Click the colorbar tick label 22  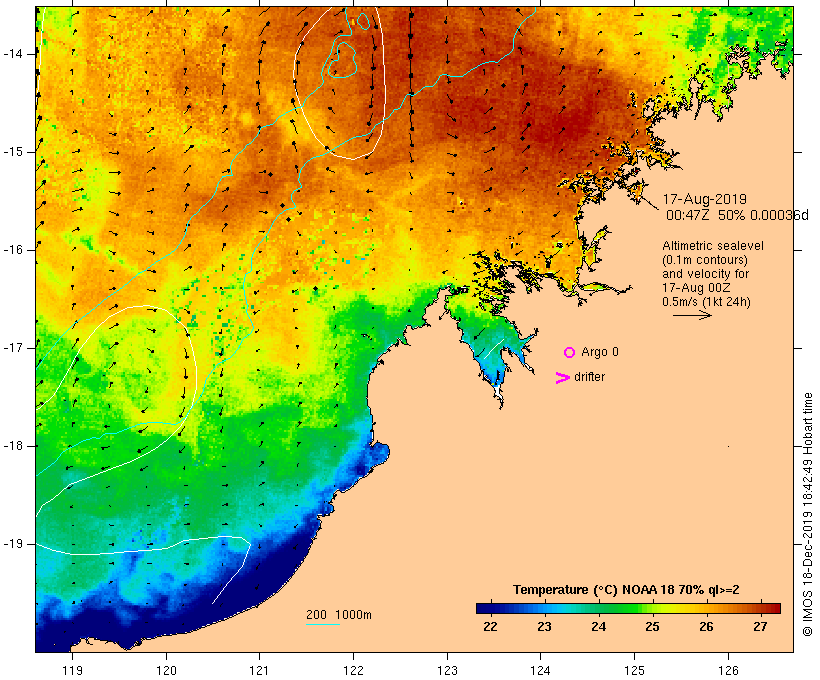tap(490, 627)
